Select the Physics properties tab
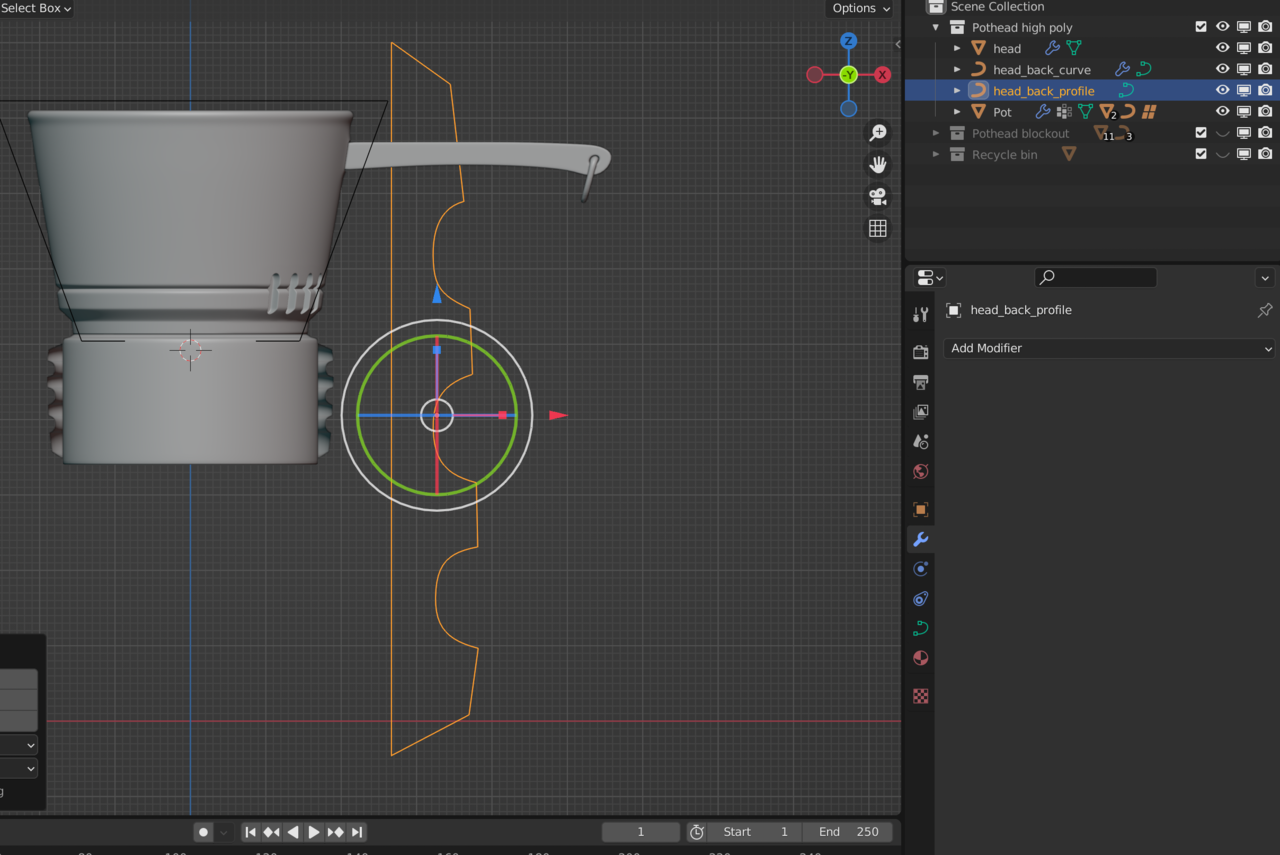 (920, 599)
